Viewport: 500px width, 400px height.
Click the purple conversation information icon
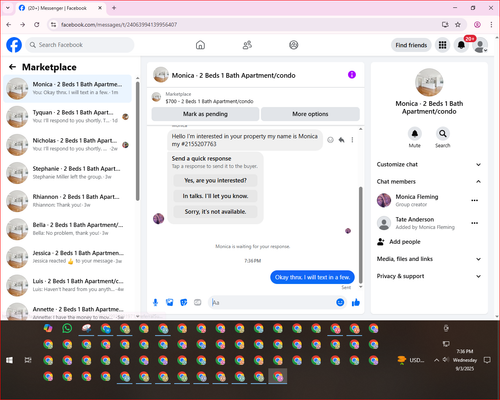pyautogui.click(x=352, y=75)
